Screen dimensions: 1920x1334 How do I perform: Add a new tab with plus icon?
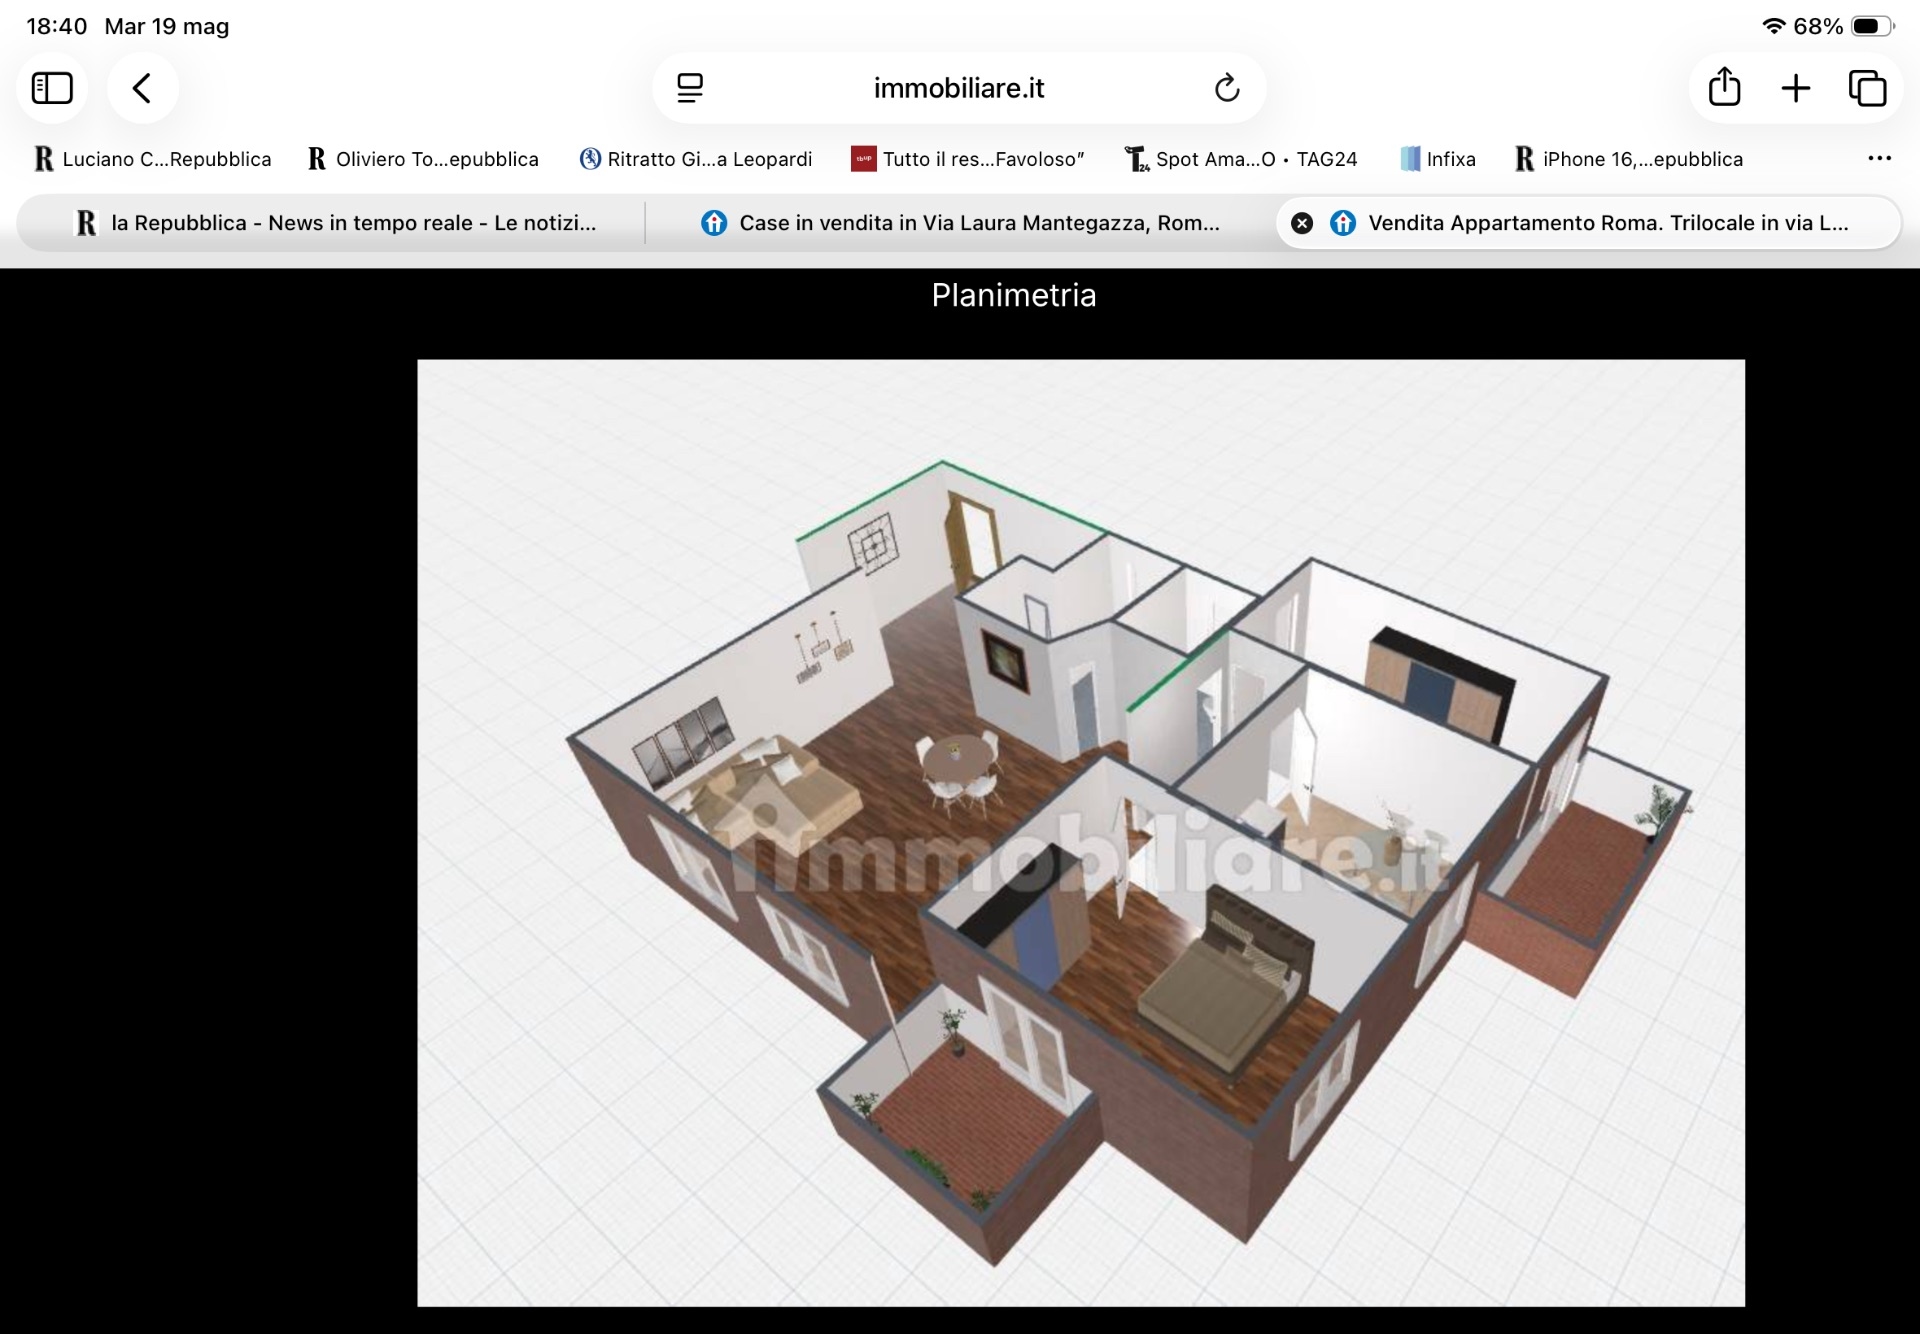point(1796,88)
